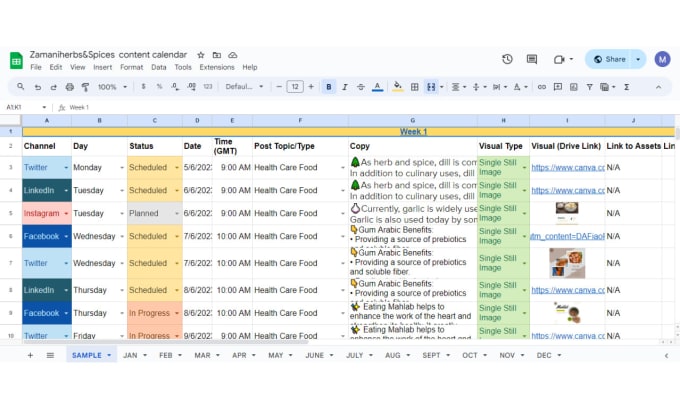The height and width of the screenshot is (409, 680).
Task: Open the font family Default dropdown
Action: (x=244, y=87)
